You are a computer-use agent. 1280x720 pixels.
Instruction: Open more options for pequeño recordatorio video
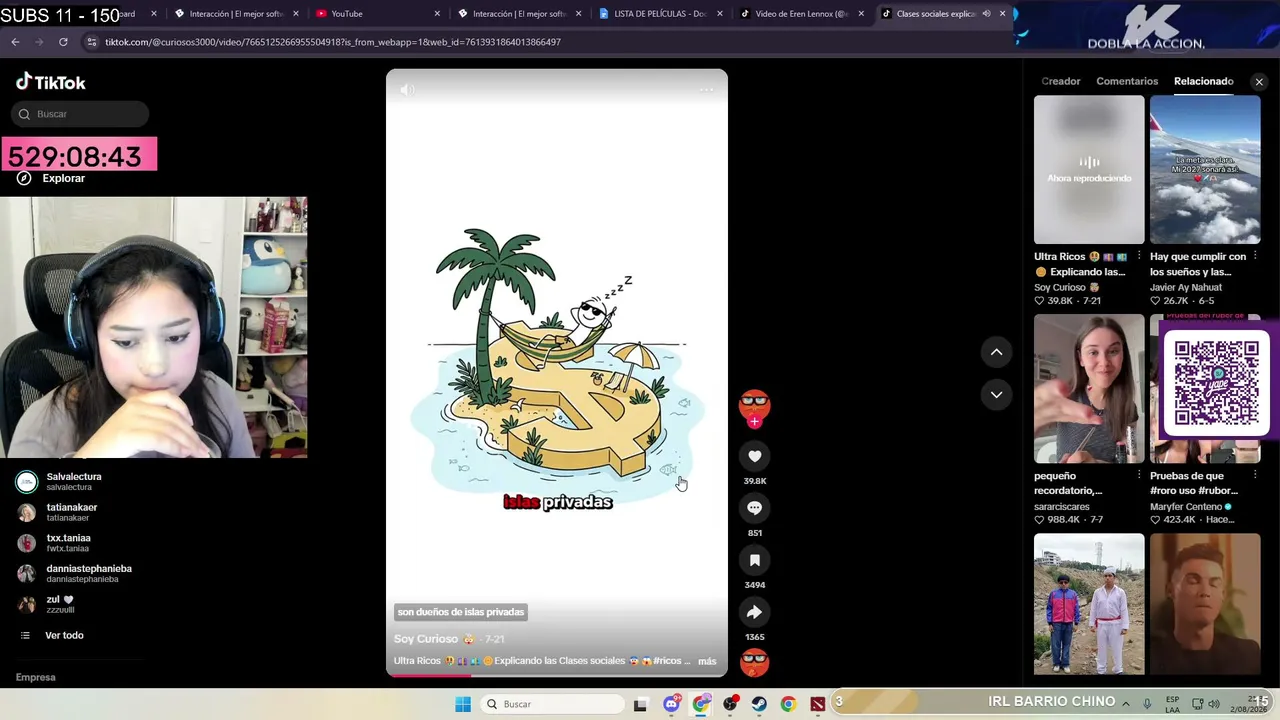coord(1139,476)
